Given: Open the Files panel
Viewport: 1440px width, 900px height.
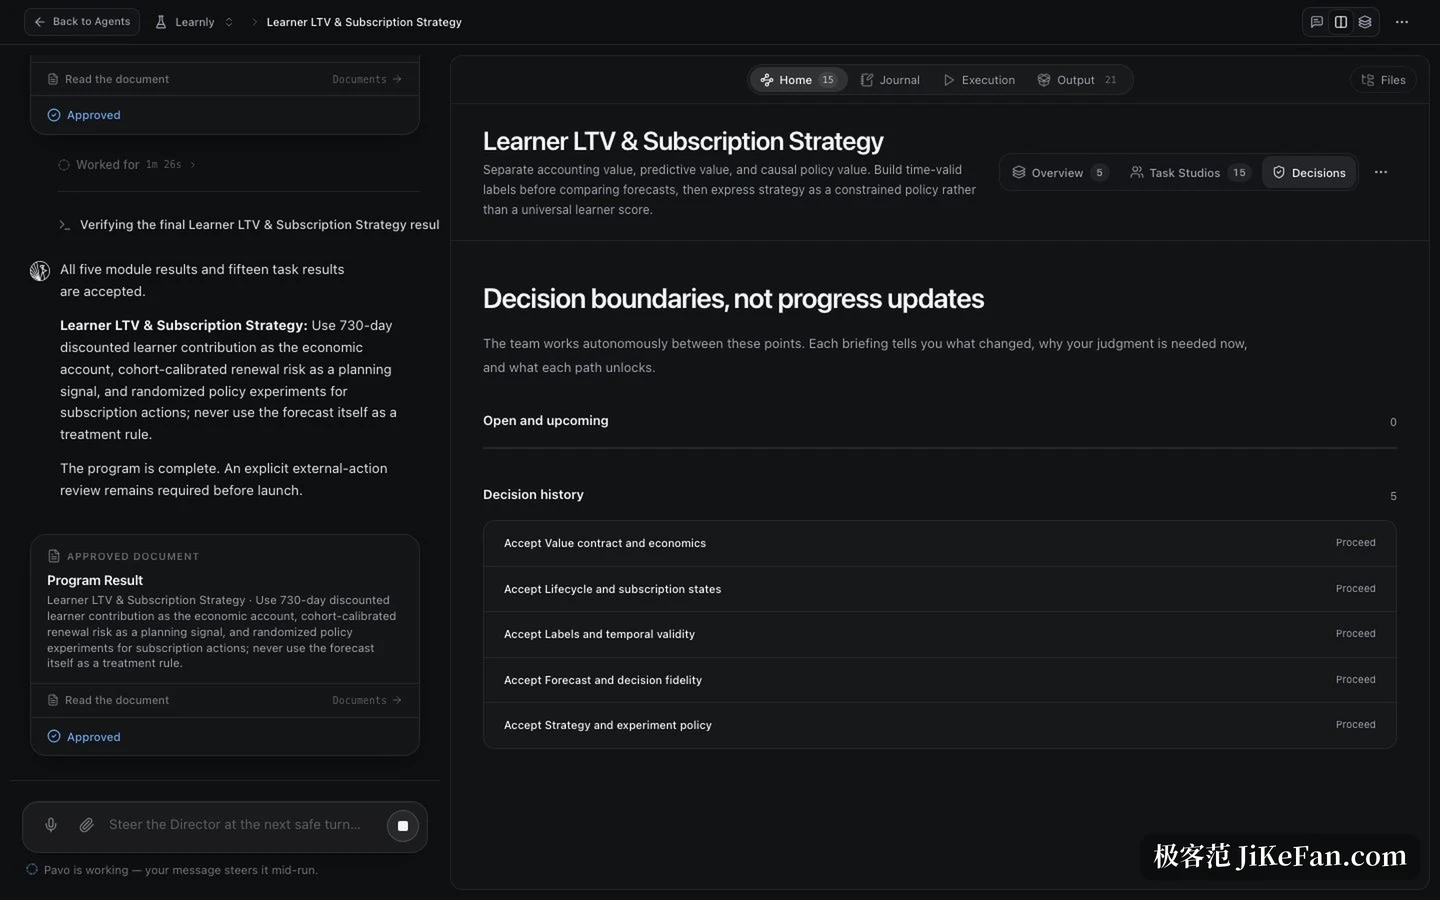Looking at the screenshot, I should [x=1383, y=80].
